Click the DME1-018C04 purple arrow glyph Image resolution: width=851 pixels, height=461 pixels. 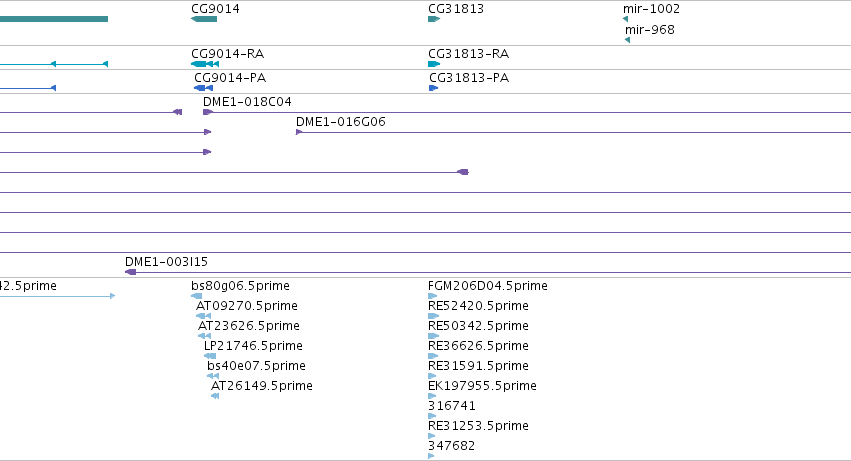(x=208, y=112)
